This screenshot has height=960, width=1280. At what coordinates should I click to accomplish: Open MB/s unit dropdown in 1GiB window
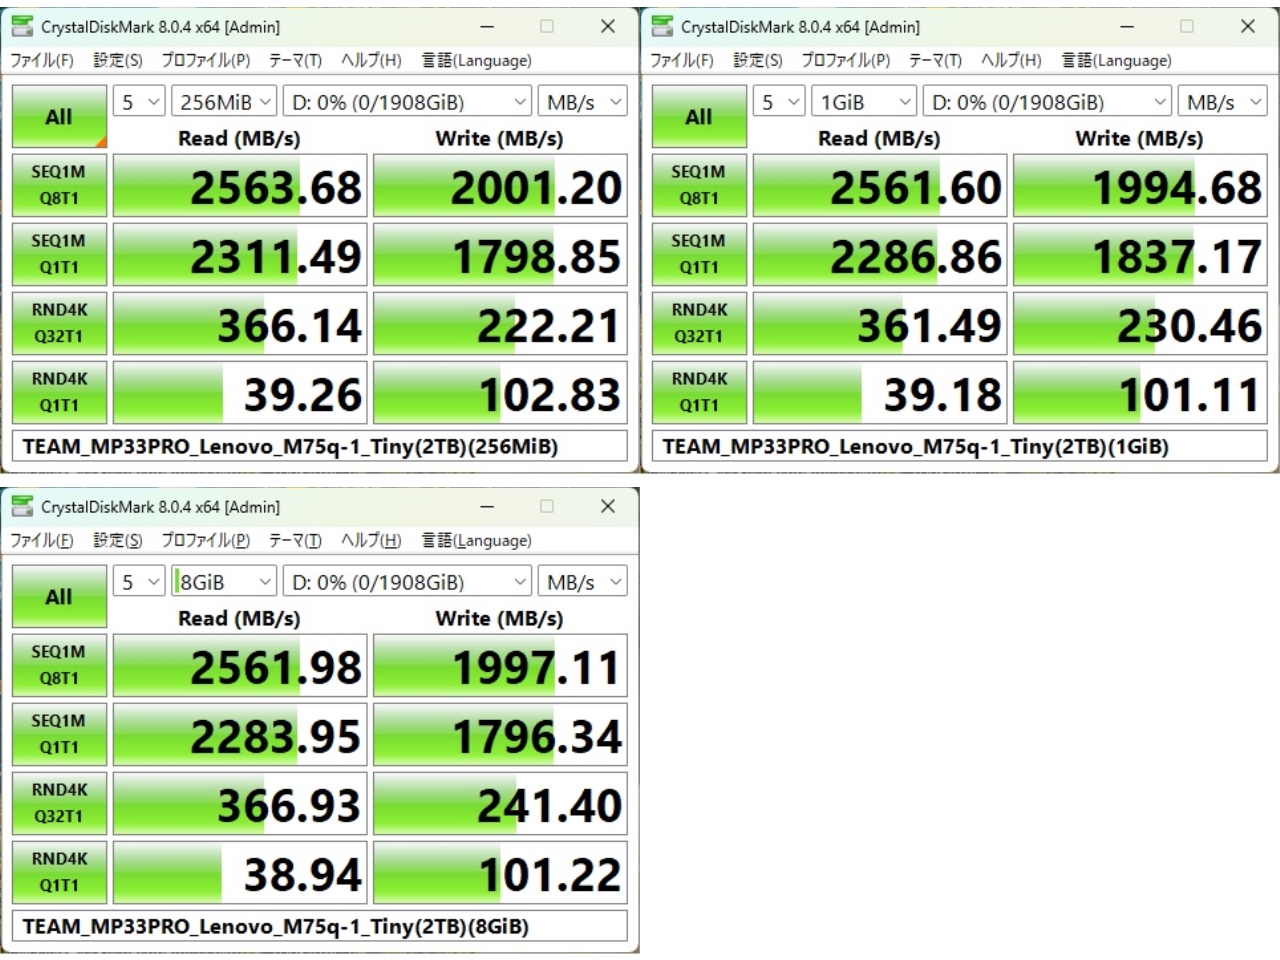coord(1223,102)
